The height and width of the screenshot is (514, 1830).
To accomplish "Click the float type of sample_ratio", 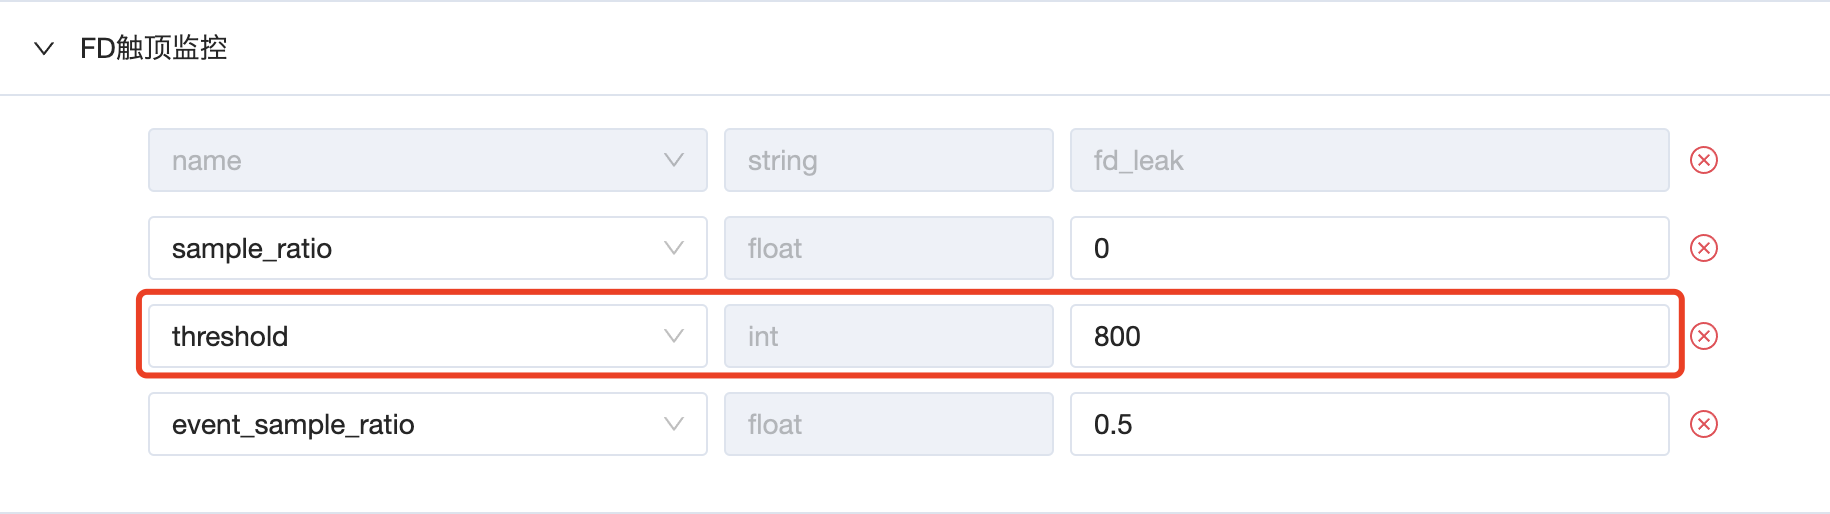I will (x=888, y=248).
